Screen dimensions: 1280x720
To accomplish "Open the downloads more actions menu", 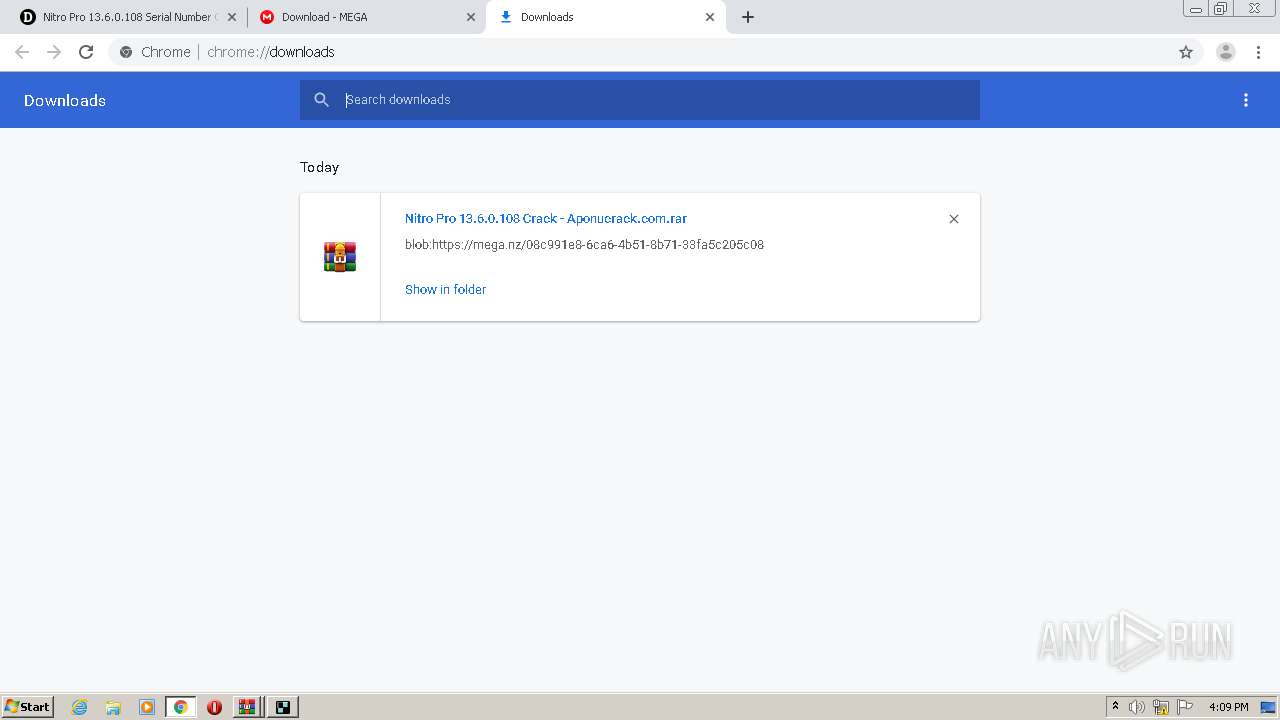I will 1246,100.
